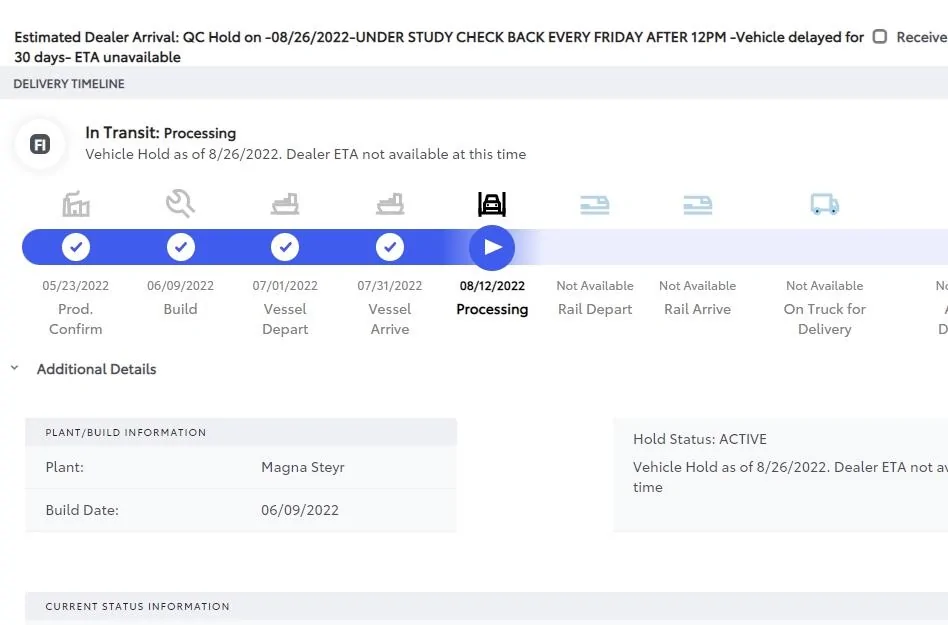Image resolution: width=948 pixels, height=625 pixels.
Task: Tick the Received checkbox at top right
Action: click(880, 37)
